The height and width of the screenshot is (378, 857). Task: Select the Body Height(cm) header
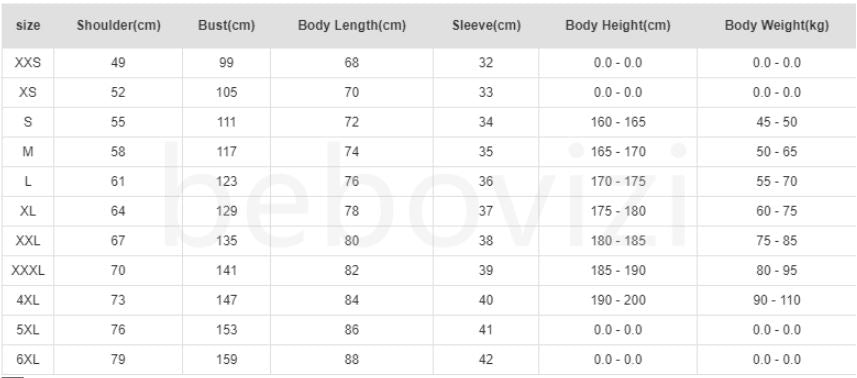[618, 26]
